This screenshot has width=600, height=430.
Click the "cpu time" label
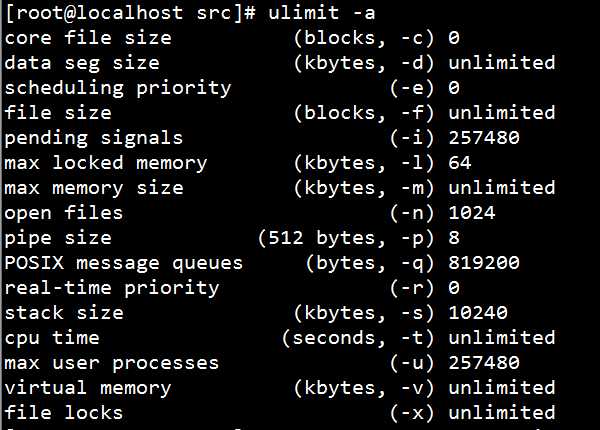[x=52, y=338]
